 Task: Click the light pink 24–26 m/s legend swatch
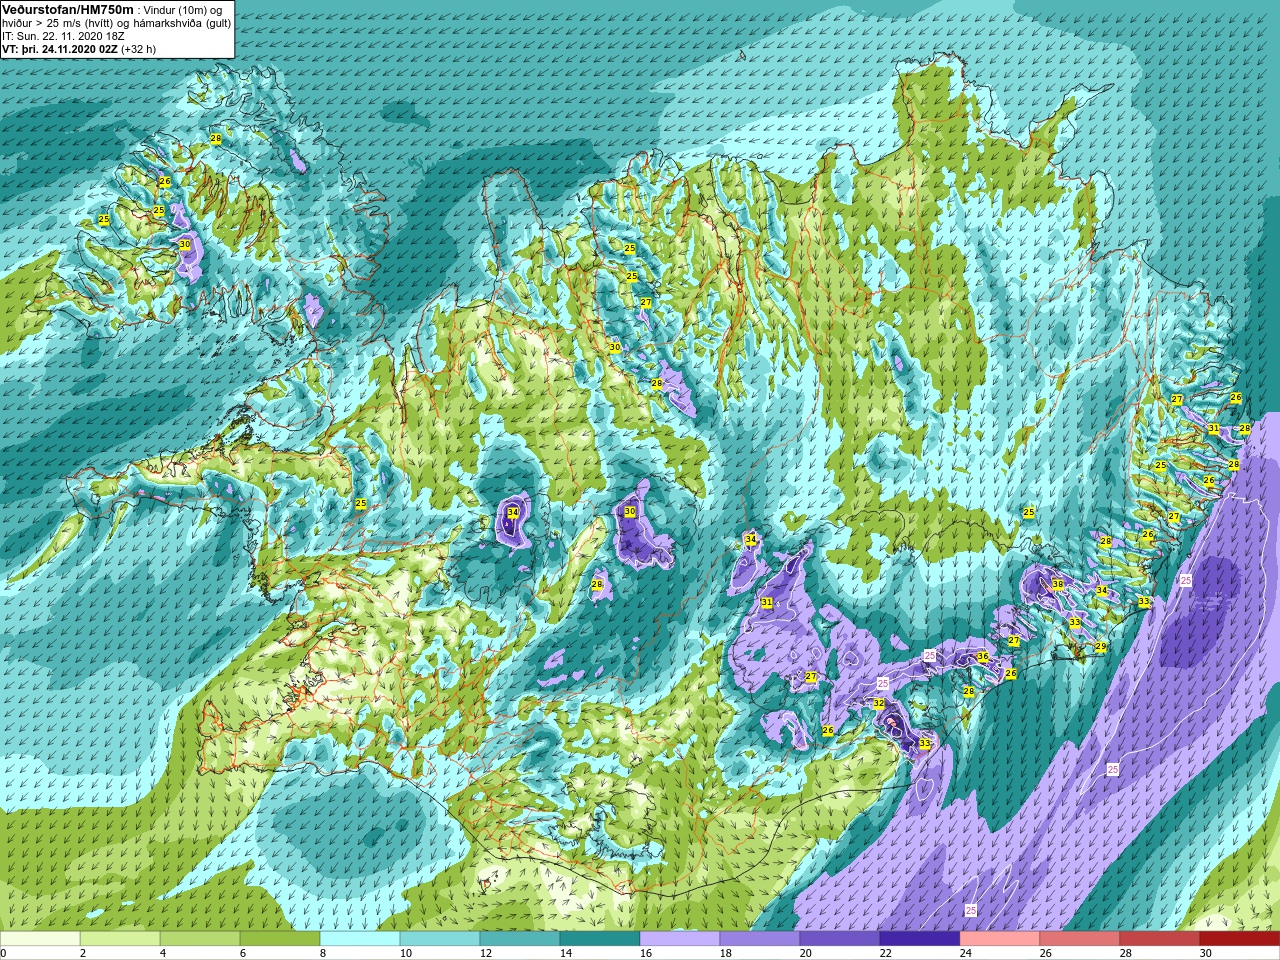[x=1000, y=939]
